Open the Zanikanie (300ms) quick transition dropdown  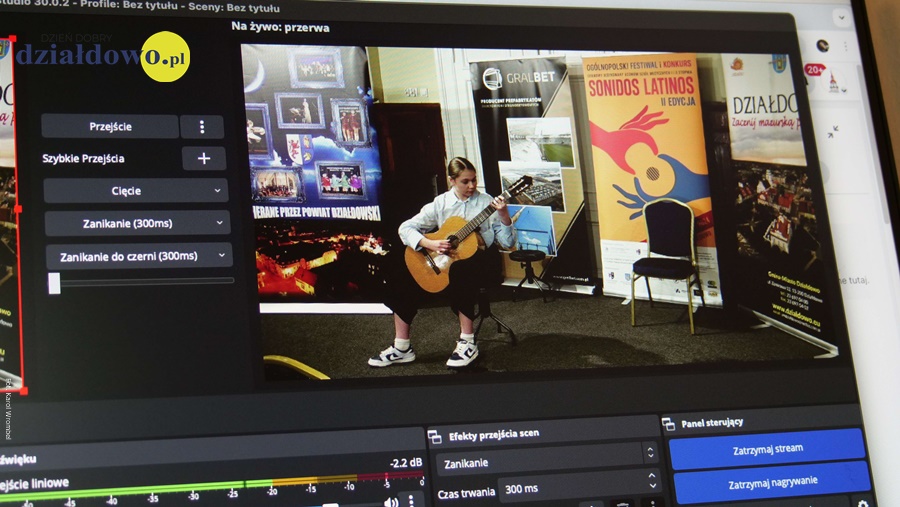coord(137,223)
